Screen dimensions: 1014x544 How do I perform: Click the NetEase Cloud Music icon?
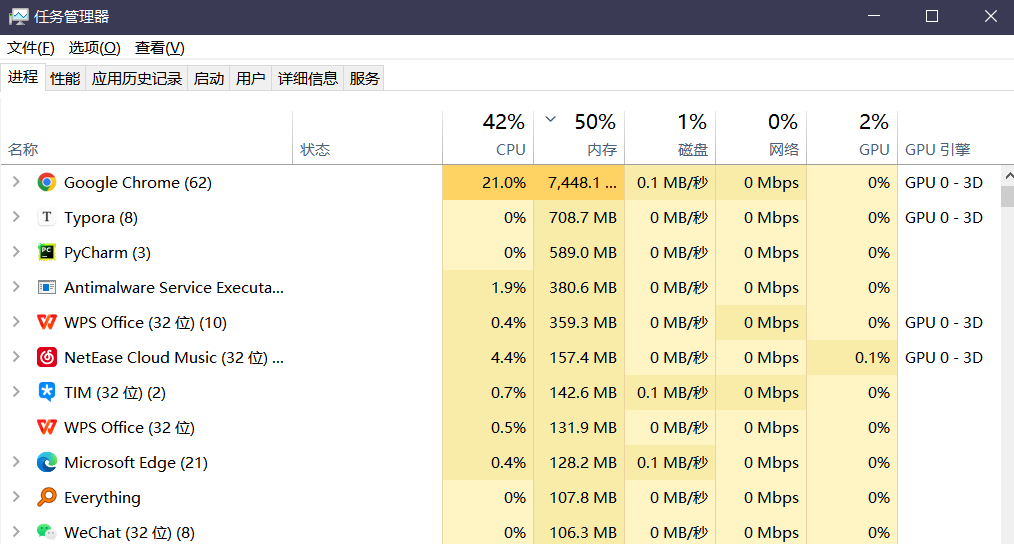(x=46, y=357)
